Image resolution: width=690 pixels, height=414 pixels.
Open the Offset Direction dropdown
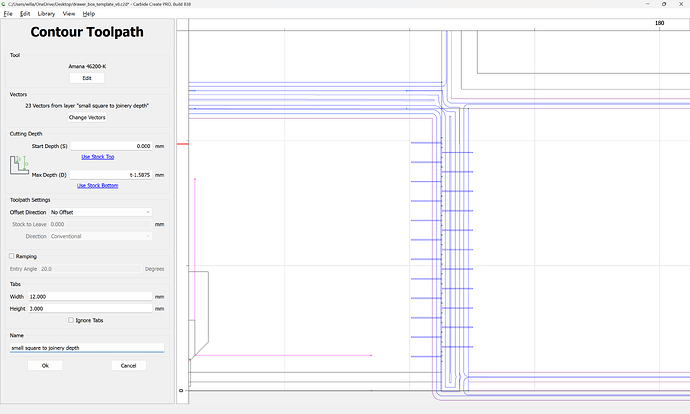(x=100, y=212)
